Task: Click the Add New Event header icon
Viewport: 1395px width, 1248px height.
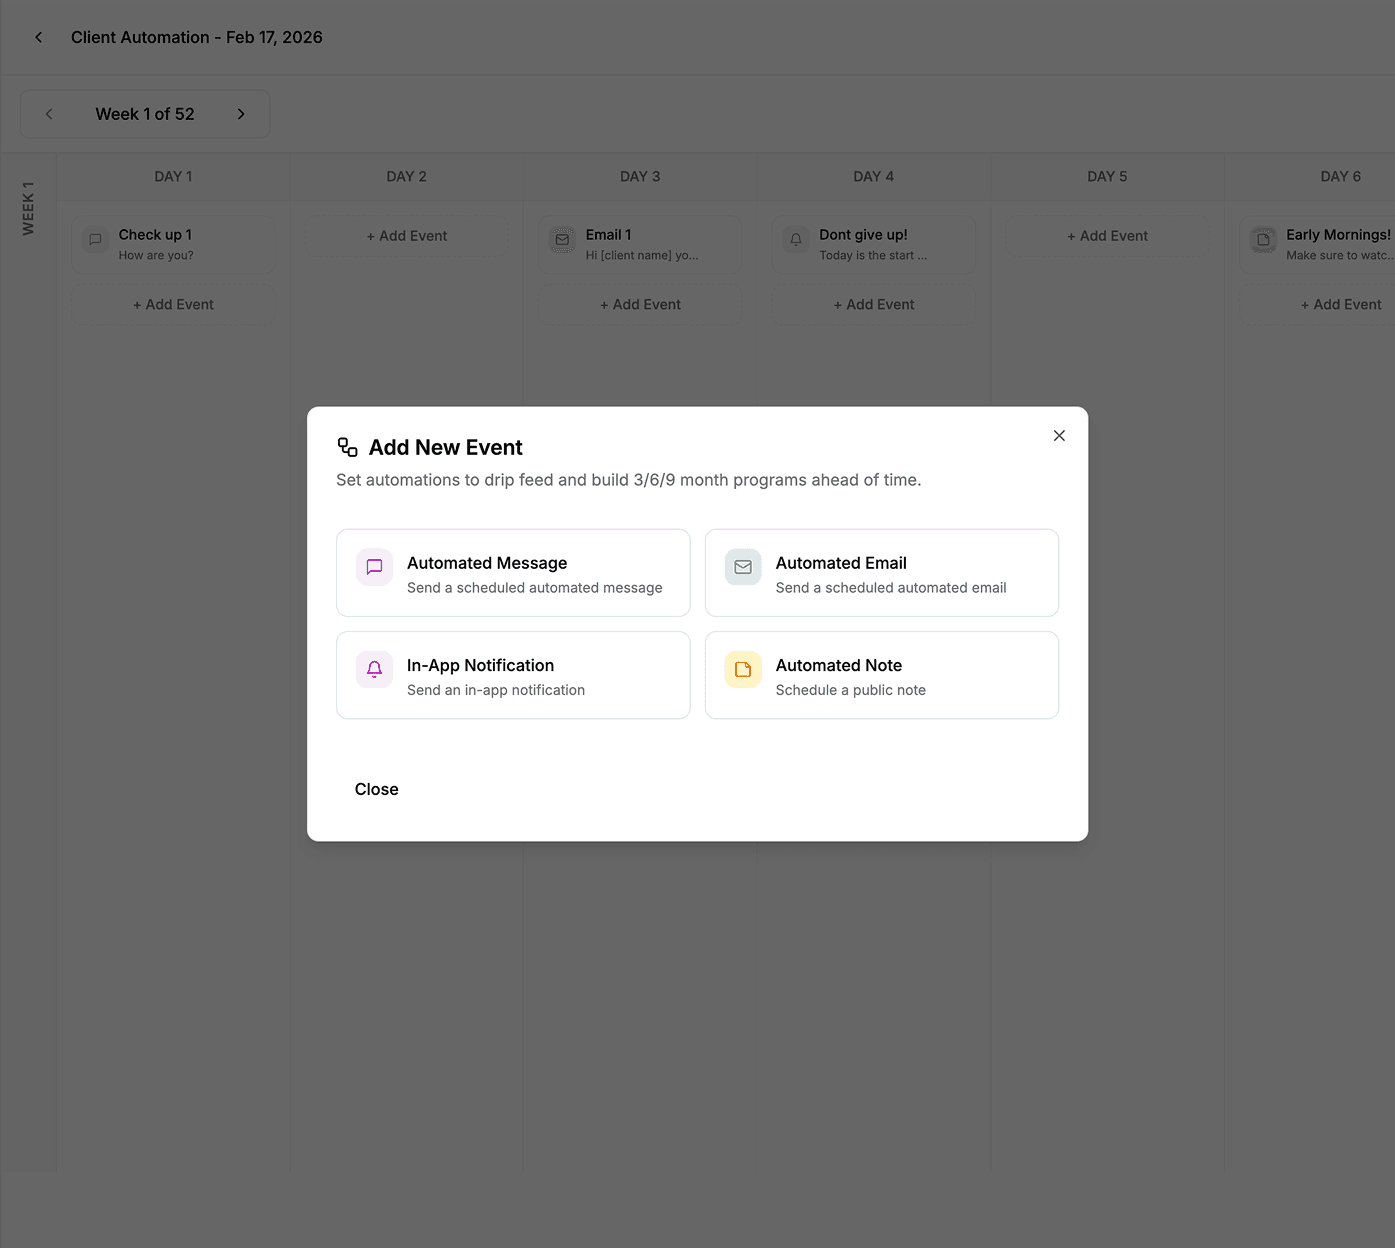Action: (x=347, y=447)
